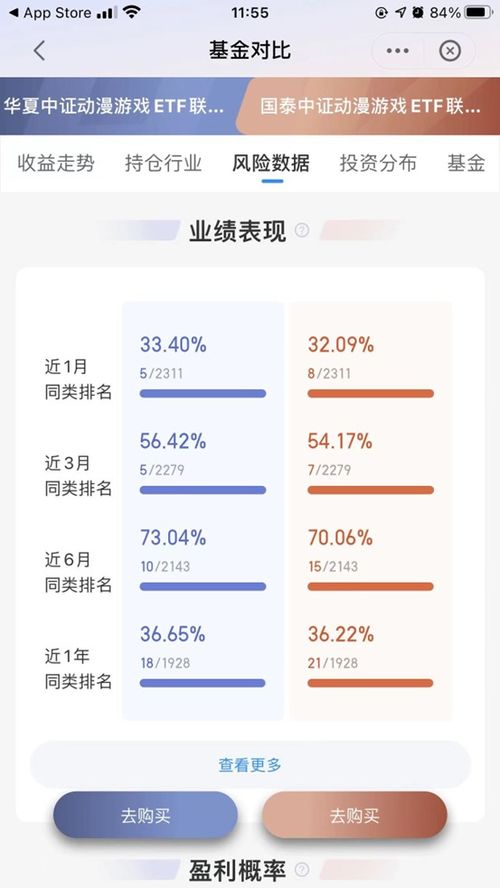Switch to 持仓行业 tab
Viewport: 500px width, 888px height.
tap(163, 163)
